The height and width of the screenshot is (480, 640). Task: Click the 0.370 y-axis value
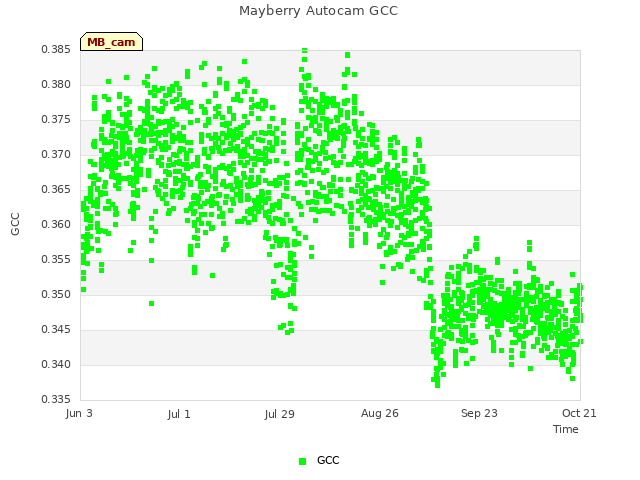tap(56, 155)
